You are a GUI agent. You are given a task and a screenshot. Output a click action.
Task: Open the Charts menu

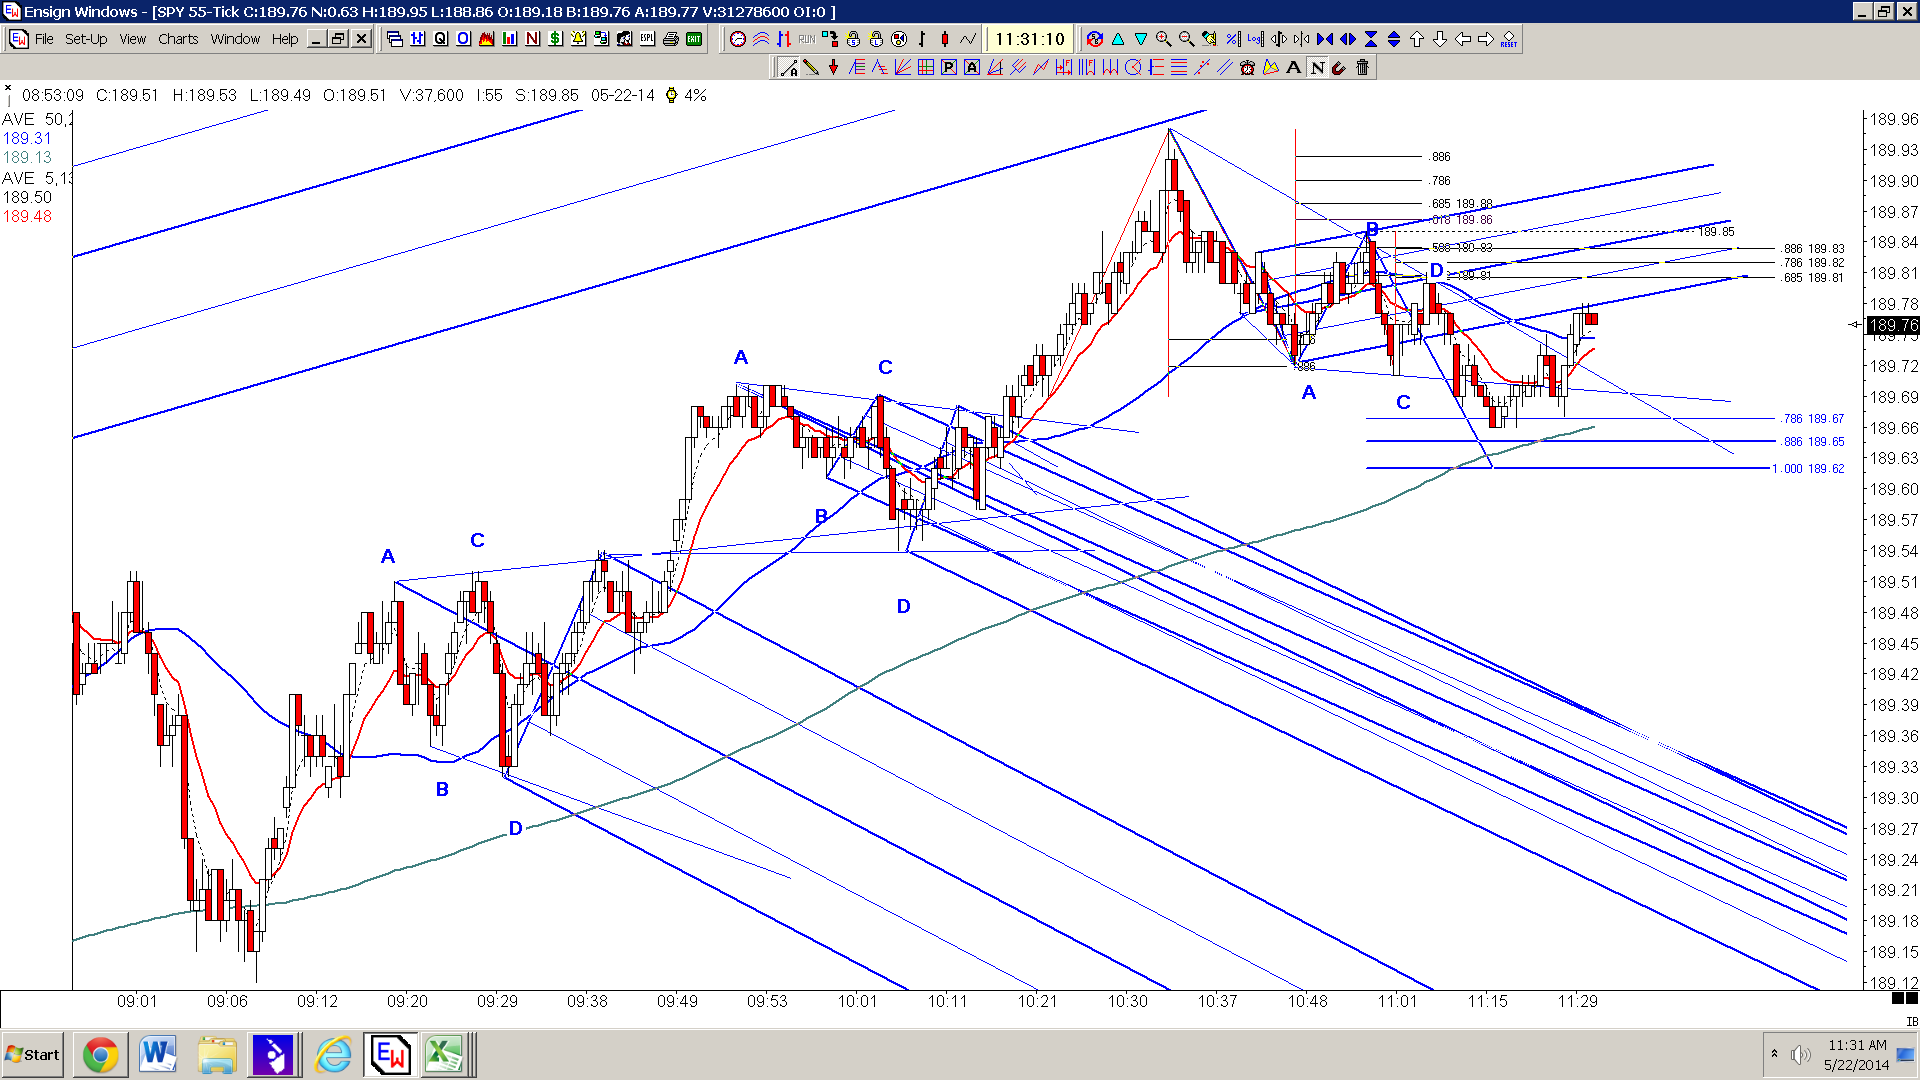click(x=178, y=39)
